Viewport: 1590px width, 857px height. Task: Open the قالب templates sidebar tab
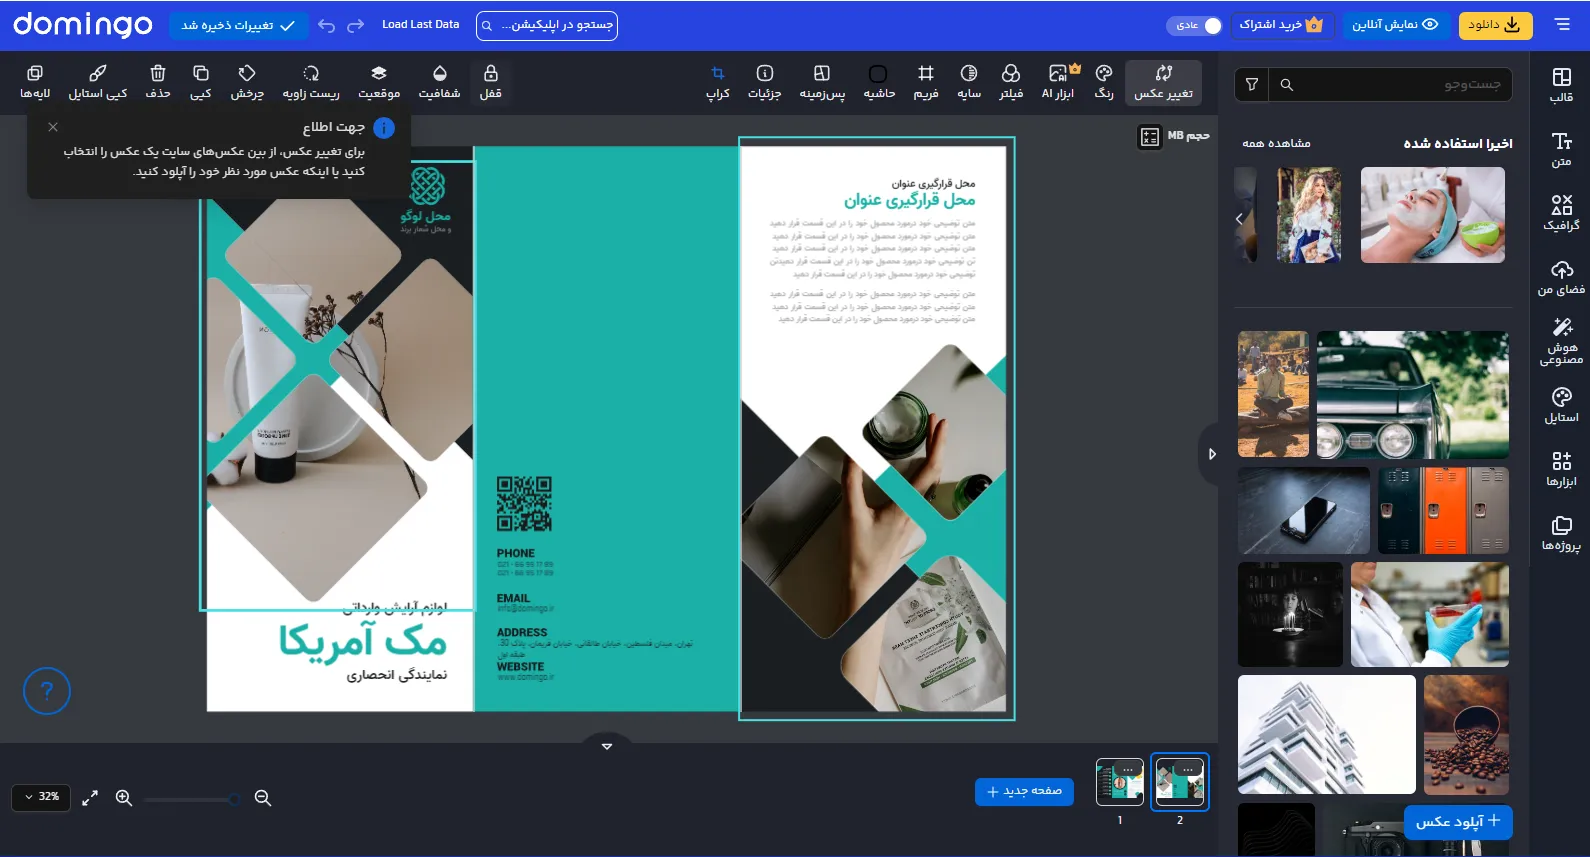coord(1561,85)
